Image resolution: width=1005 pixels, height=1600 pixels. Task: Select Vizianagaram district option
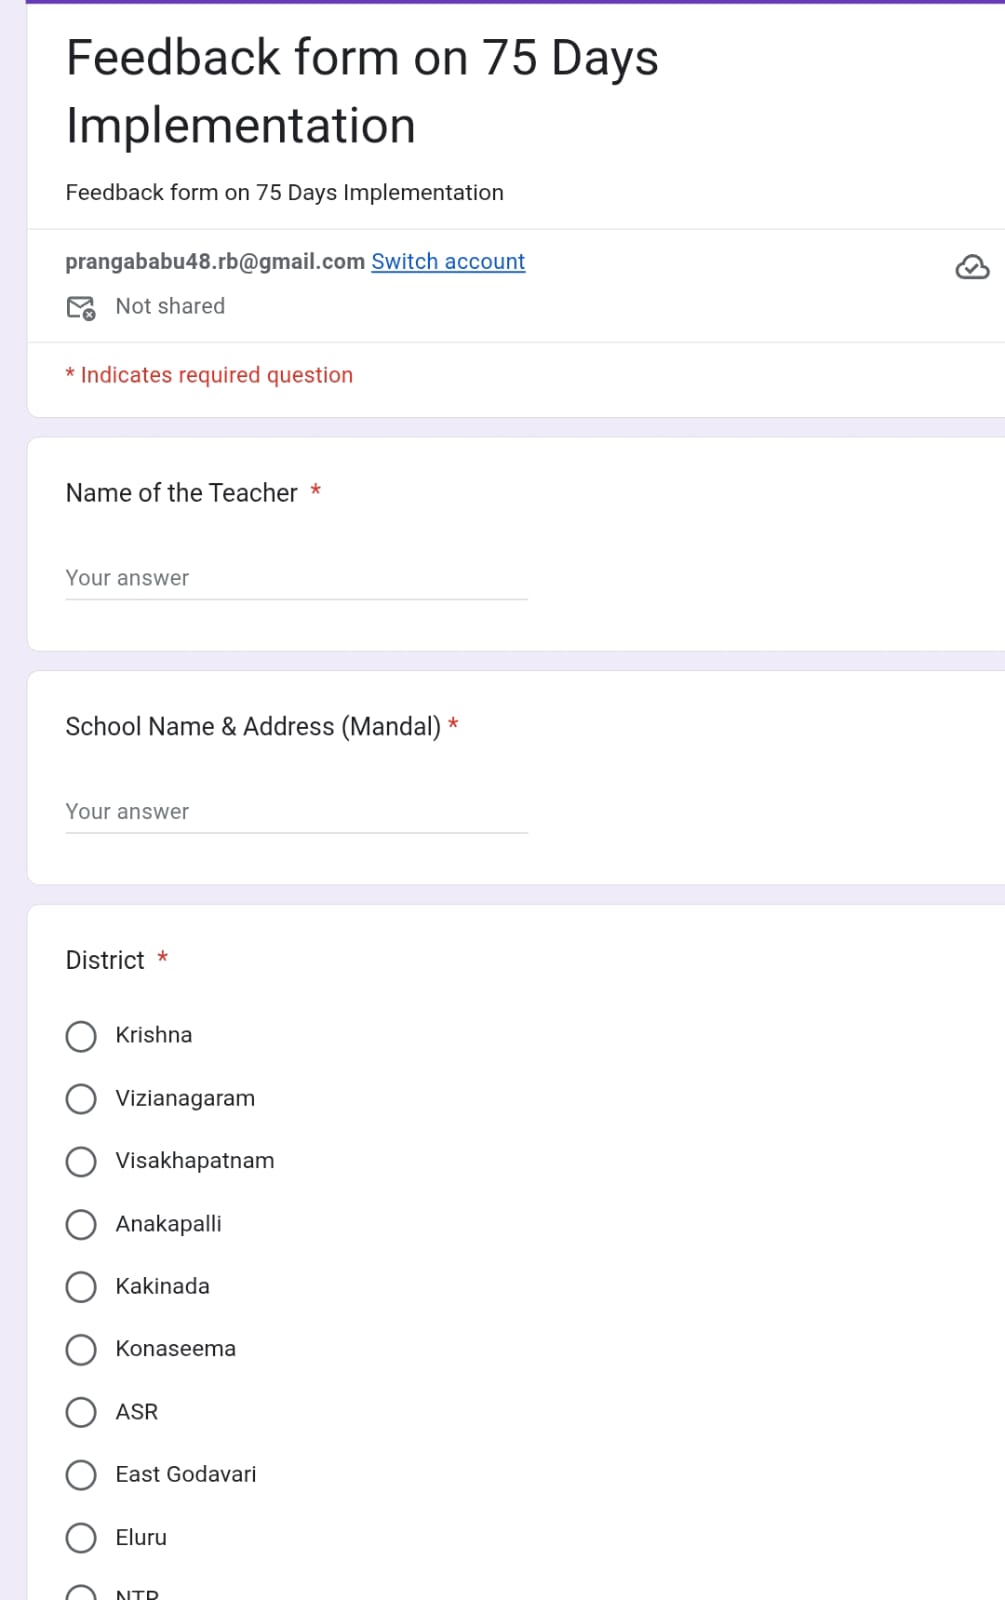pyautogui.click(x=81, y=1099)
